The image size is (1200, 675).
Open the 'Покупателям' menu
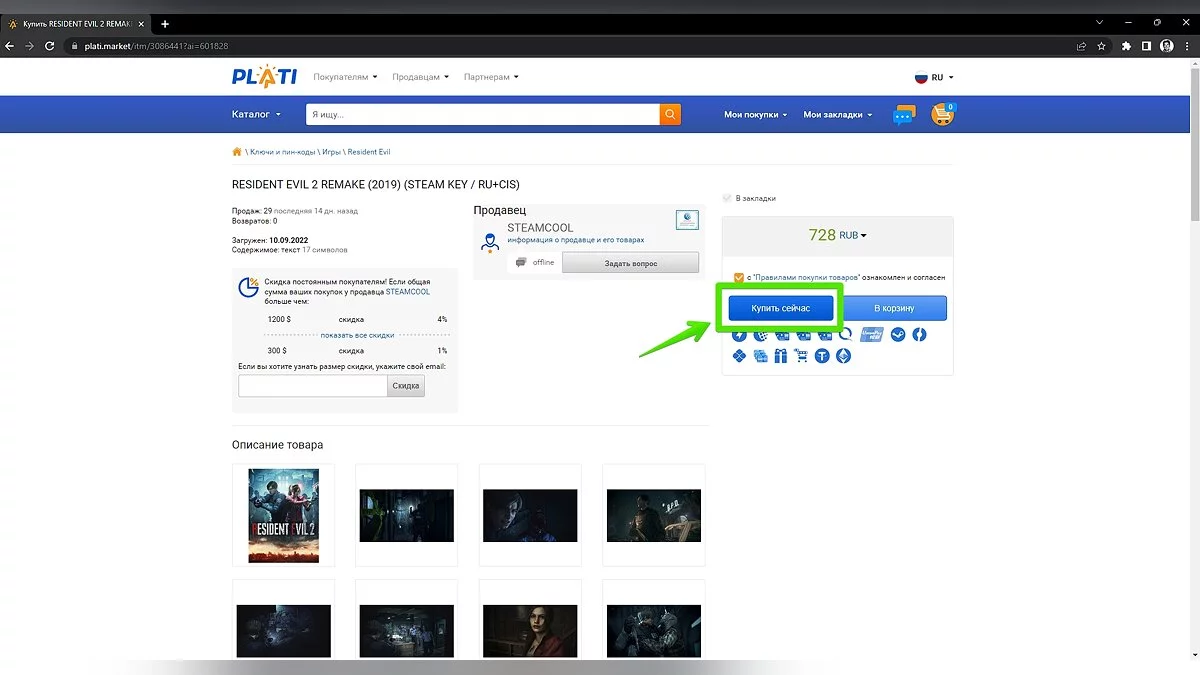pyautogui.click(x=345, y=77)
